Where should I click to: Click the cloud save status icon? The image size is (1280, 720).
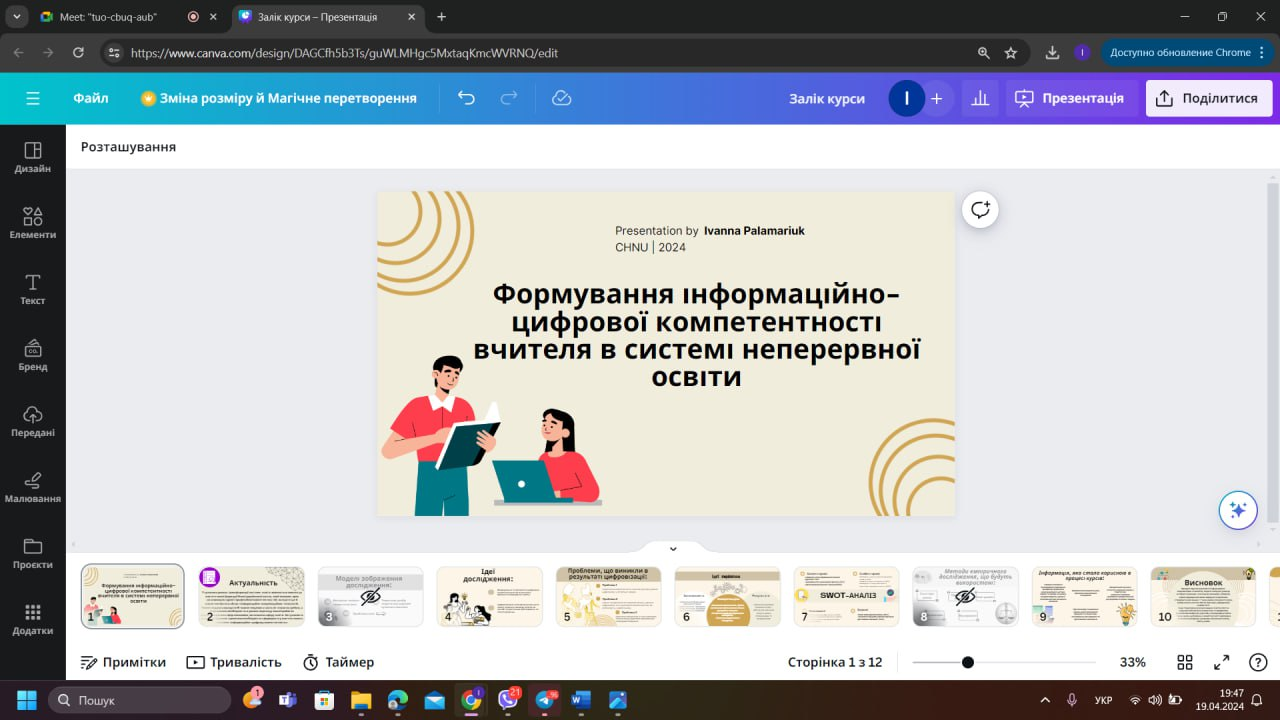pyautogui.click(x=561, y=98)
